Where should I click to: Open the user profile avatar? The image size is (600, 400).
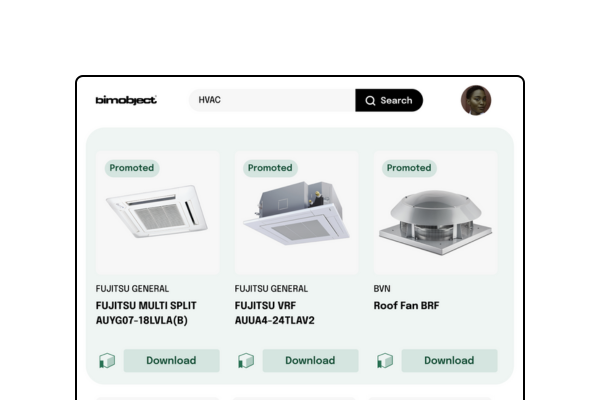476,100
